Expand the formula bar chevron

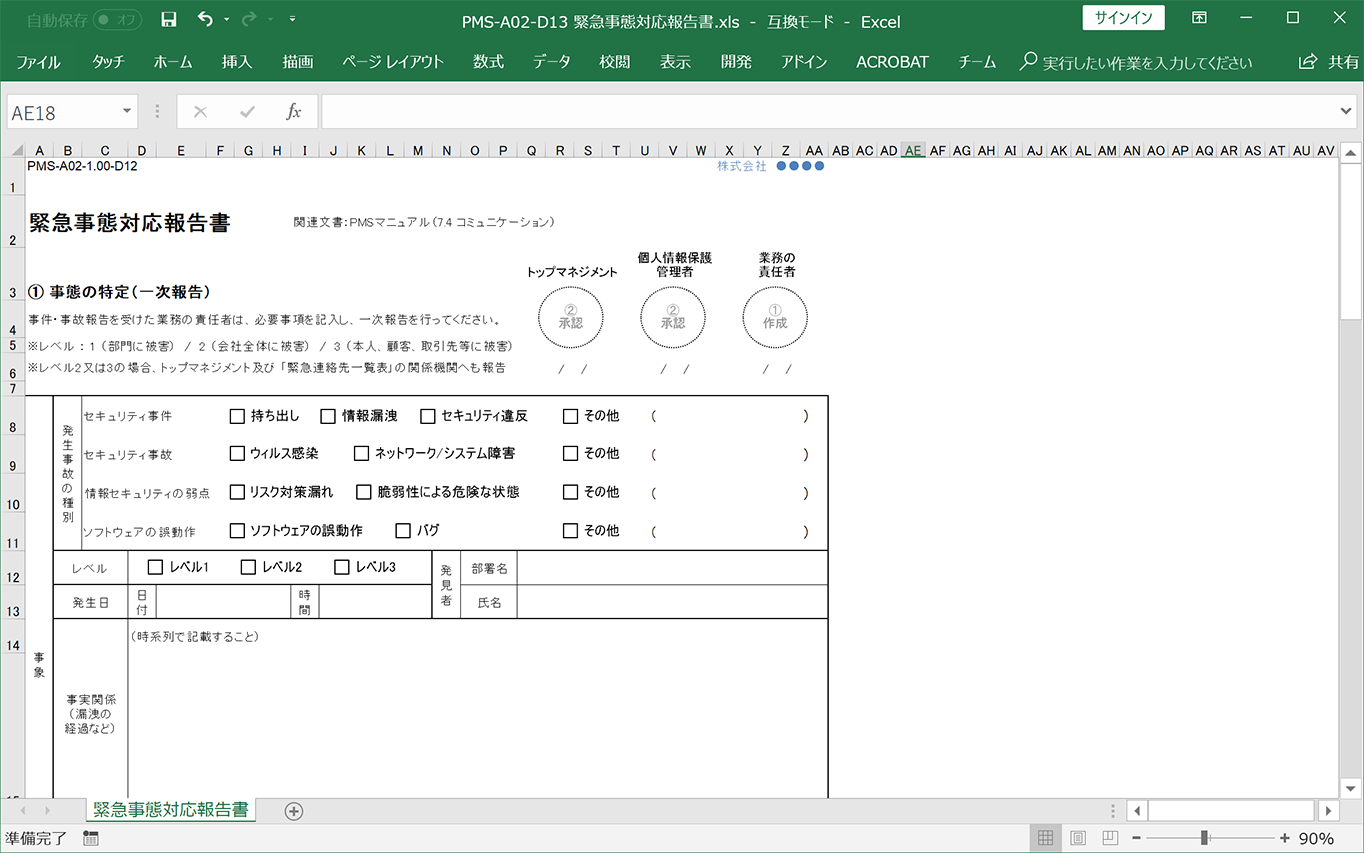[x=1345, y=112]
